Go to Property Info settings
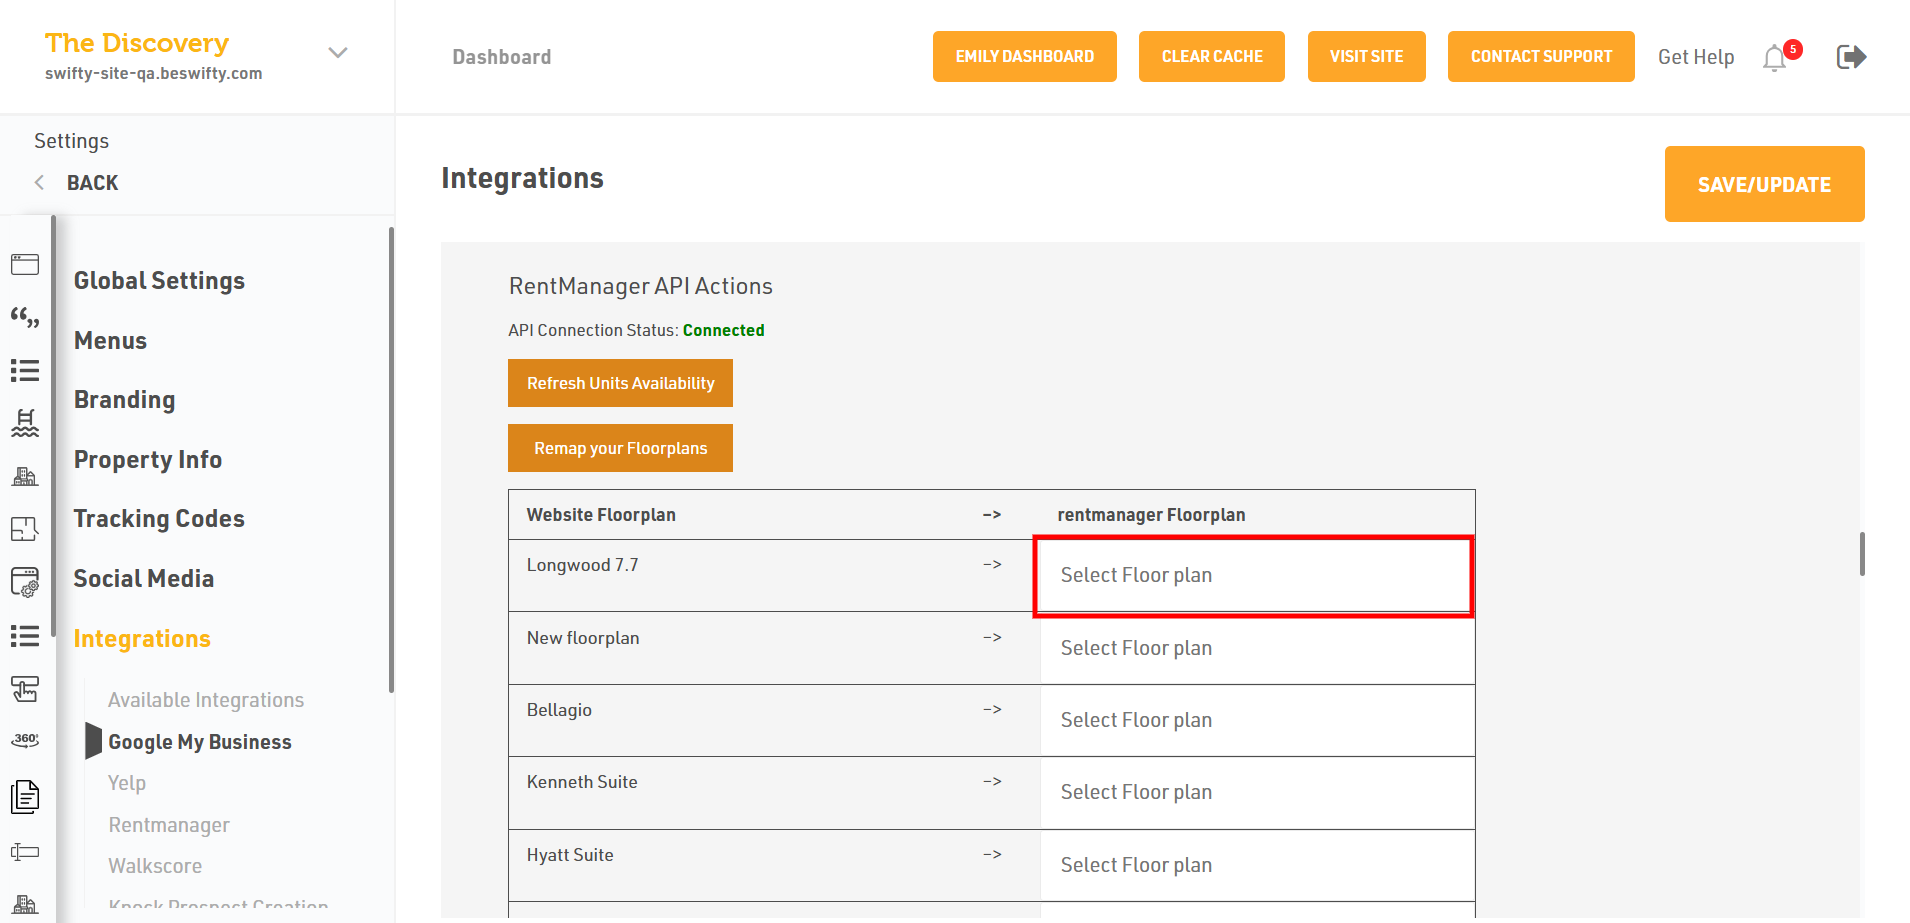The image size is (1910, 923). tap(148, 460)
